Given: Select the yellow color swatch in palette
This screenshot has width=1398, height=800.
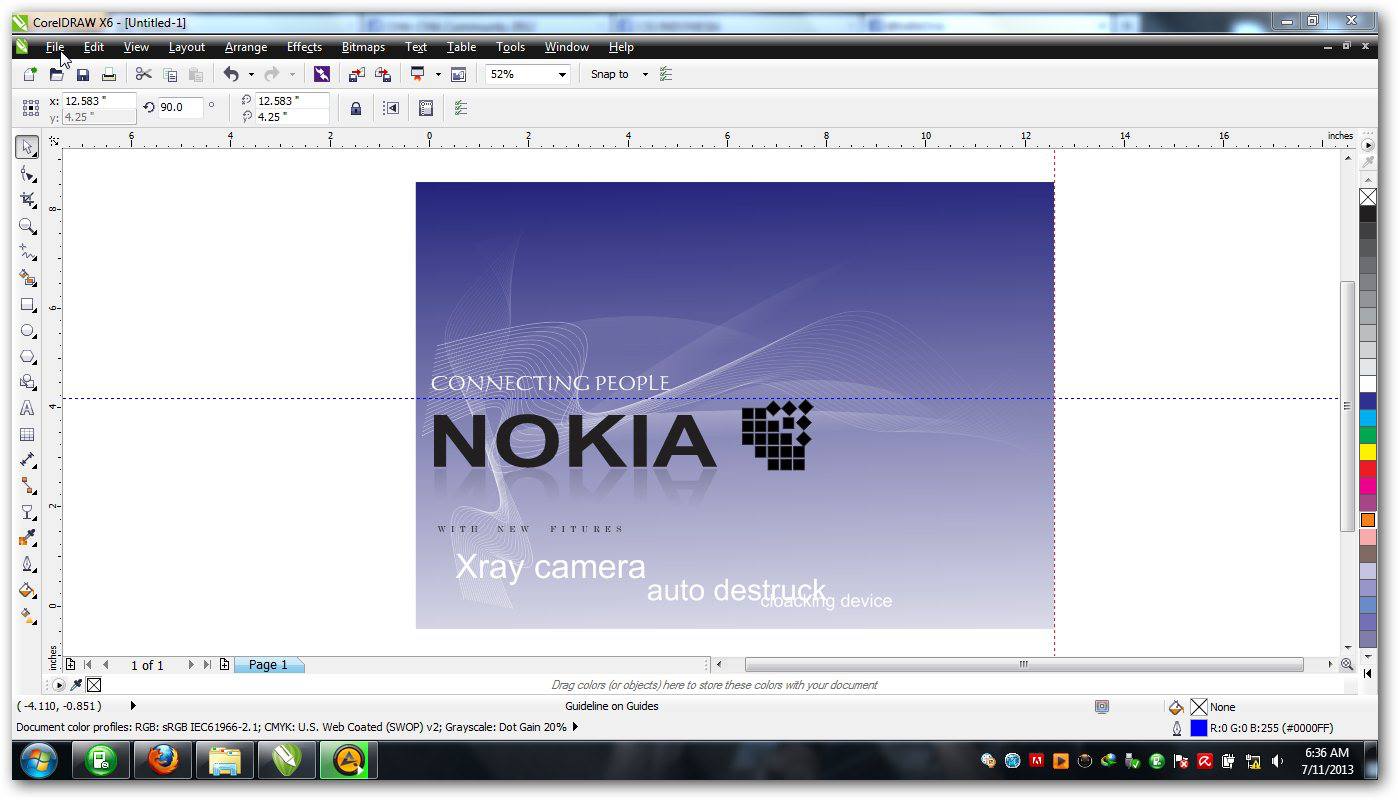Looking at the screenshot, I should point(1368,451).
